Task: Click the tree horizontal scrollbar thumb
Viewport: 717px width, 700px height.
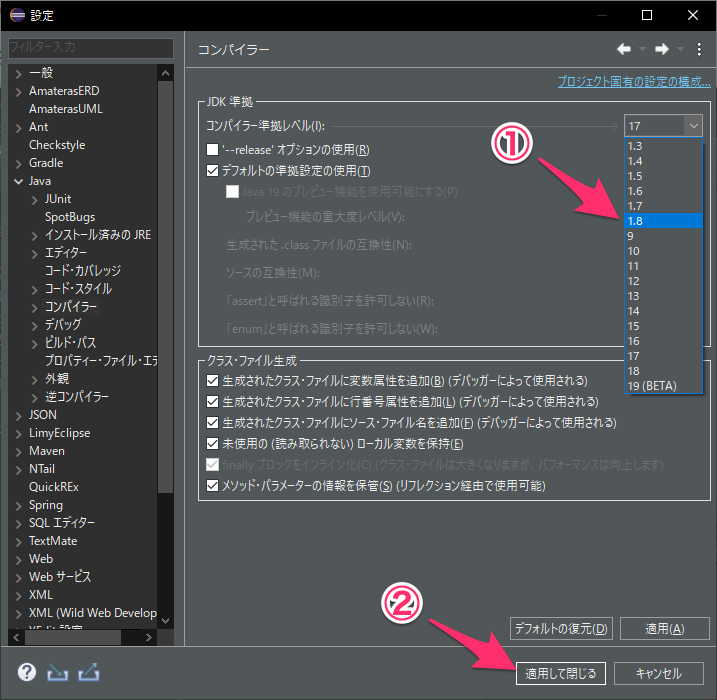Action: pos(73,637)
